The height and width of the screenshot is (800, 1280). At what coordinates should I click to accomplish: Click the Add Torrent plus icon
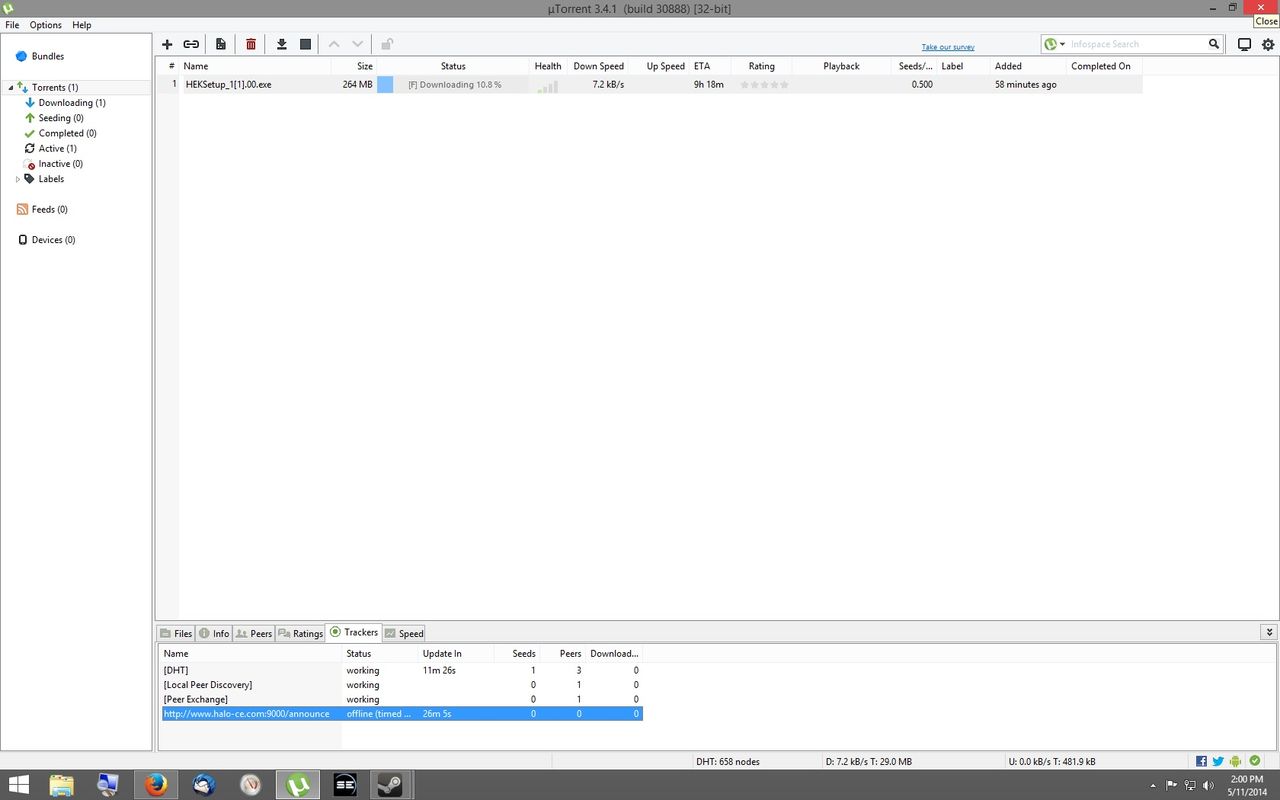(167, 44)
